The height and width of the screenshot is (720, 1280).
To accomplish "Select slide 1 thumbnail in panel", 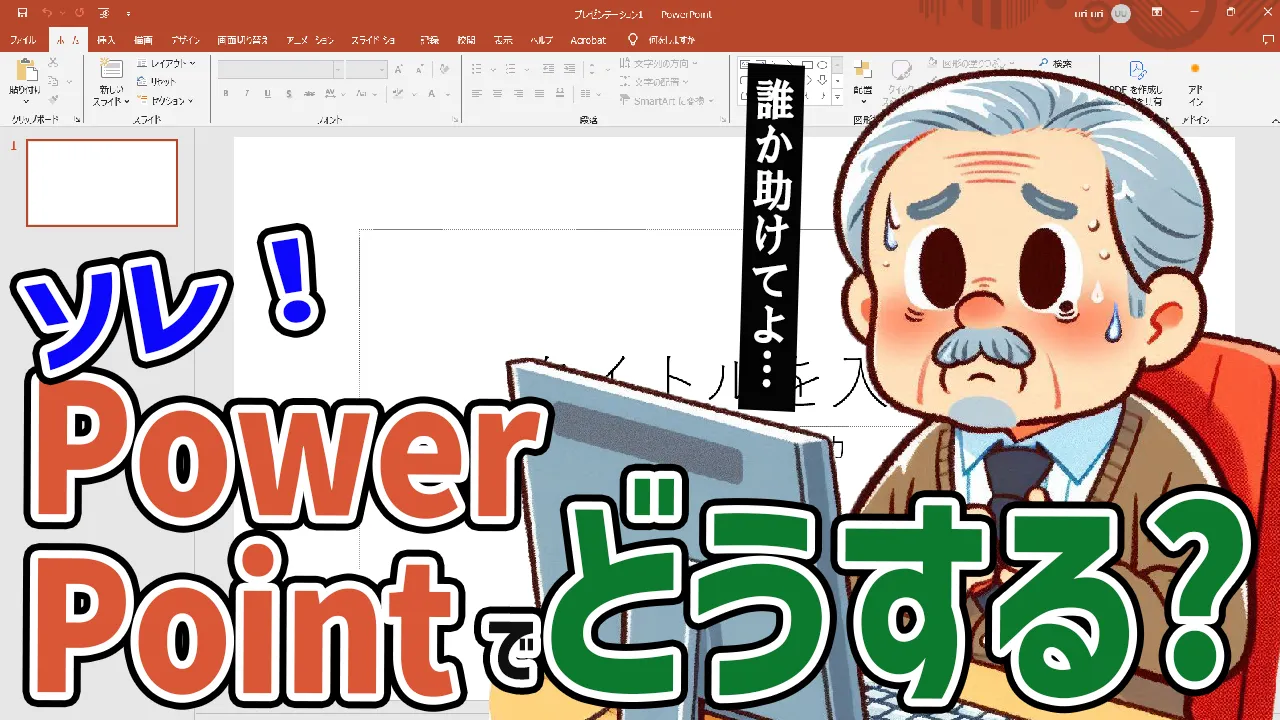I will coord(102,183).
